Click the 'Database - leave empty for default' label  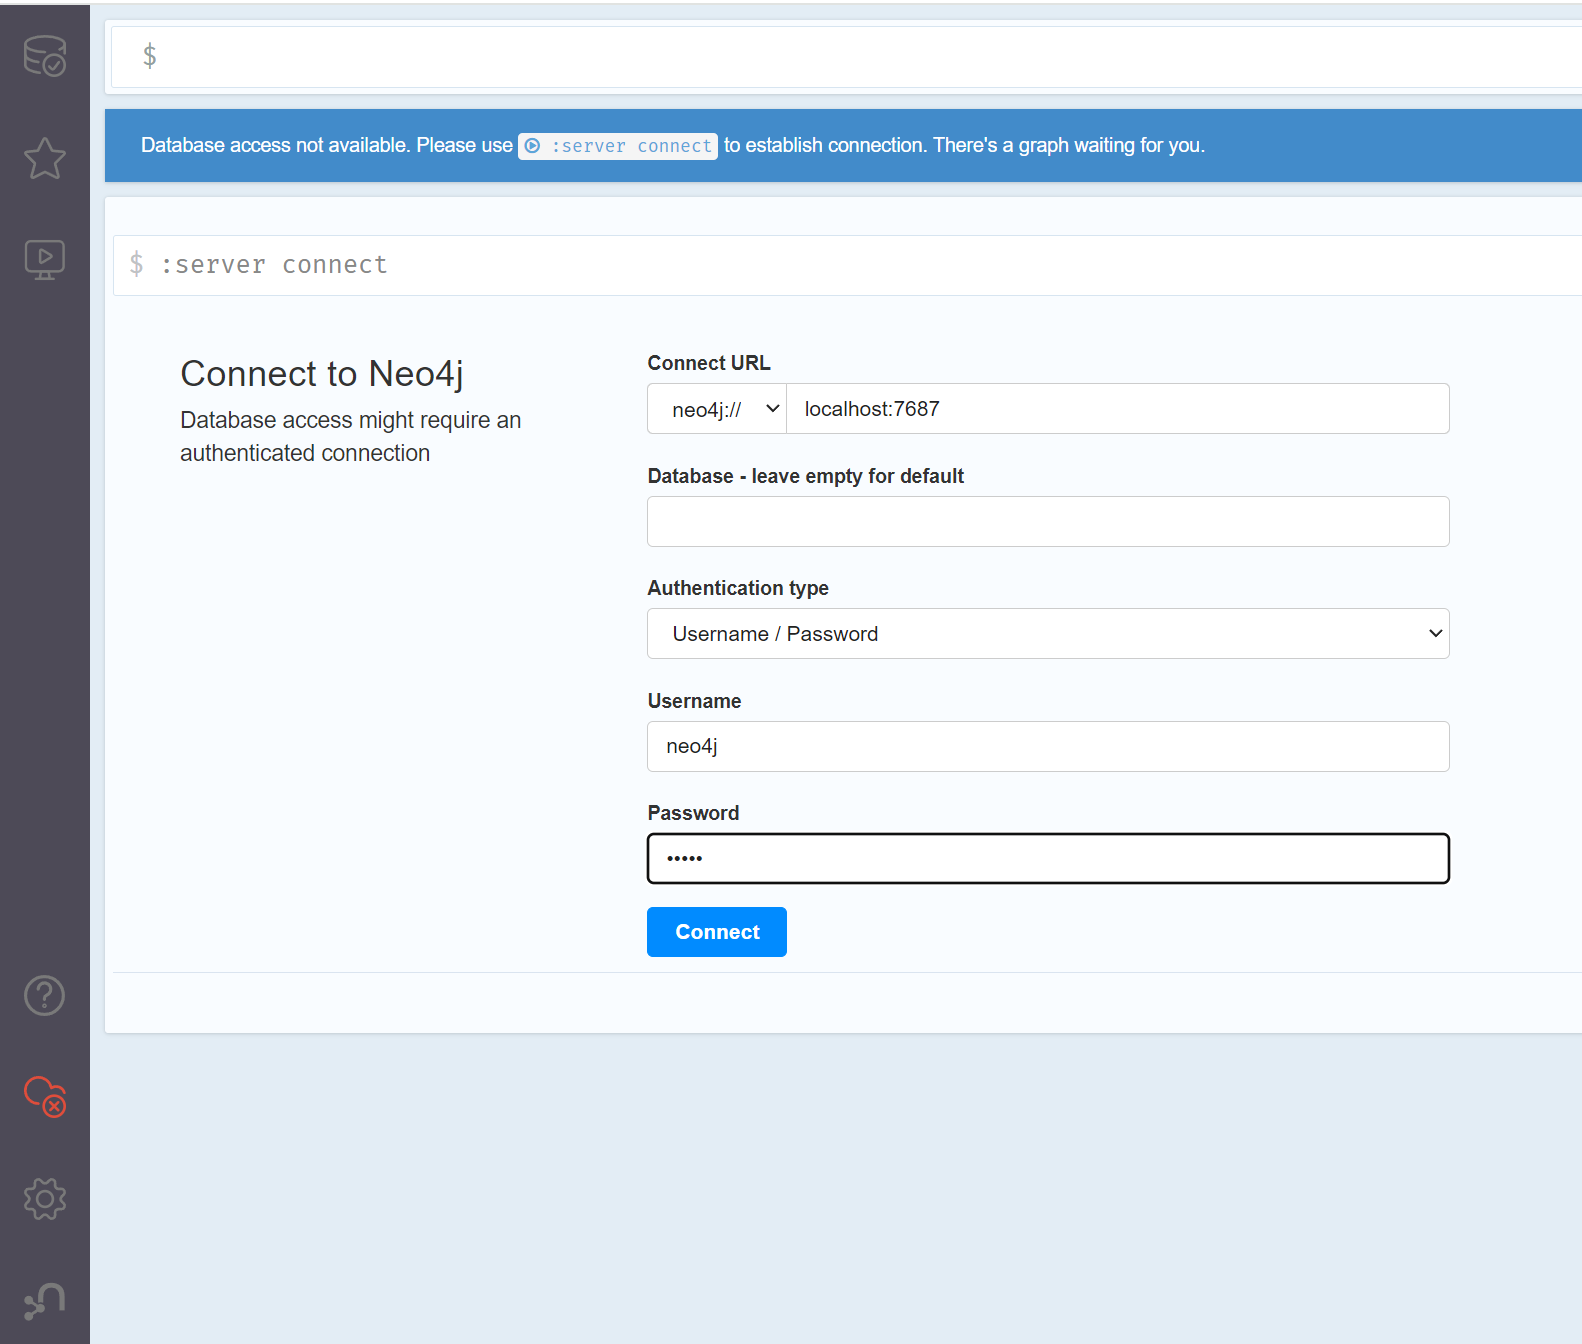806,476
